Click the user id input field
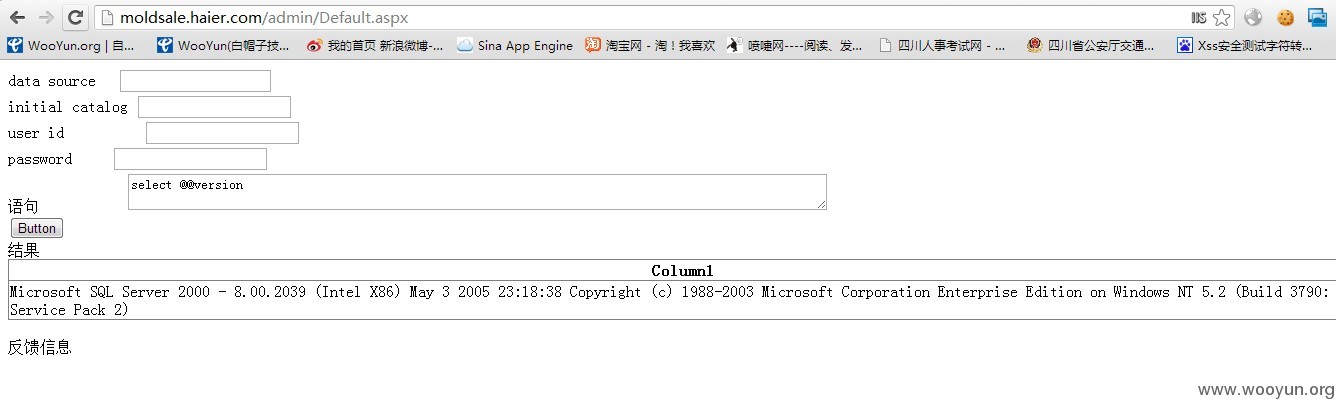The image size is (1336, 399). (222, 133)
